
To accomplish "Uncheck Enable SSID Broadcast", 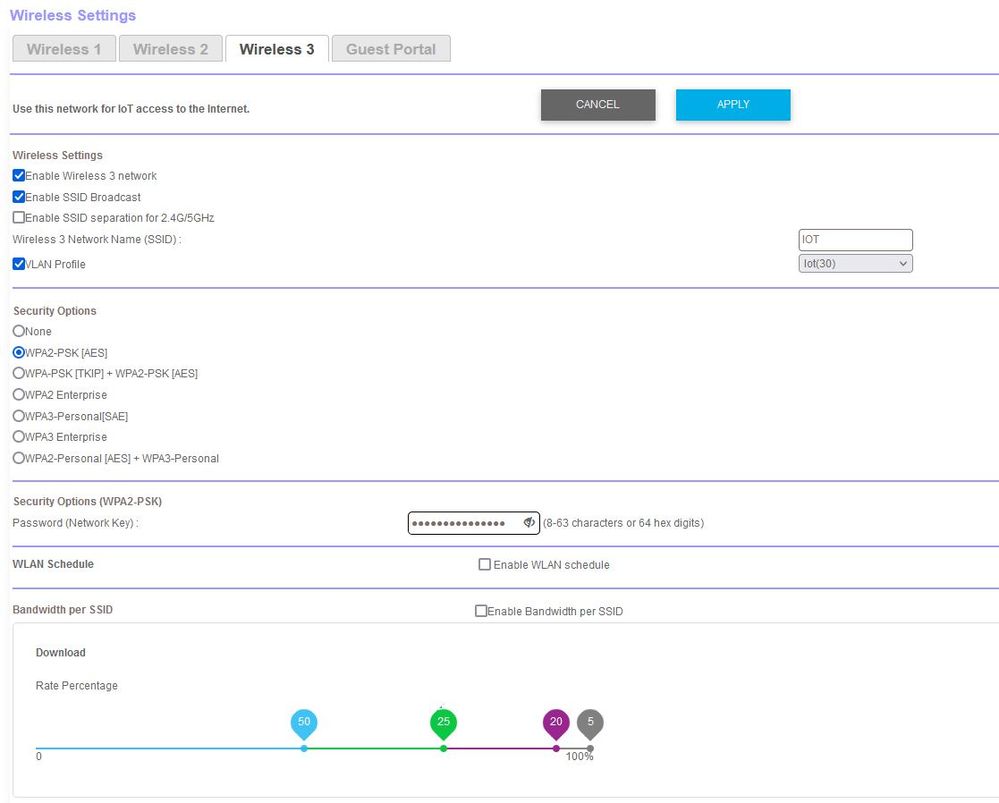I will (x=17, y=196).
